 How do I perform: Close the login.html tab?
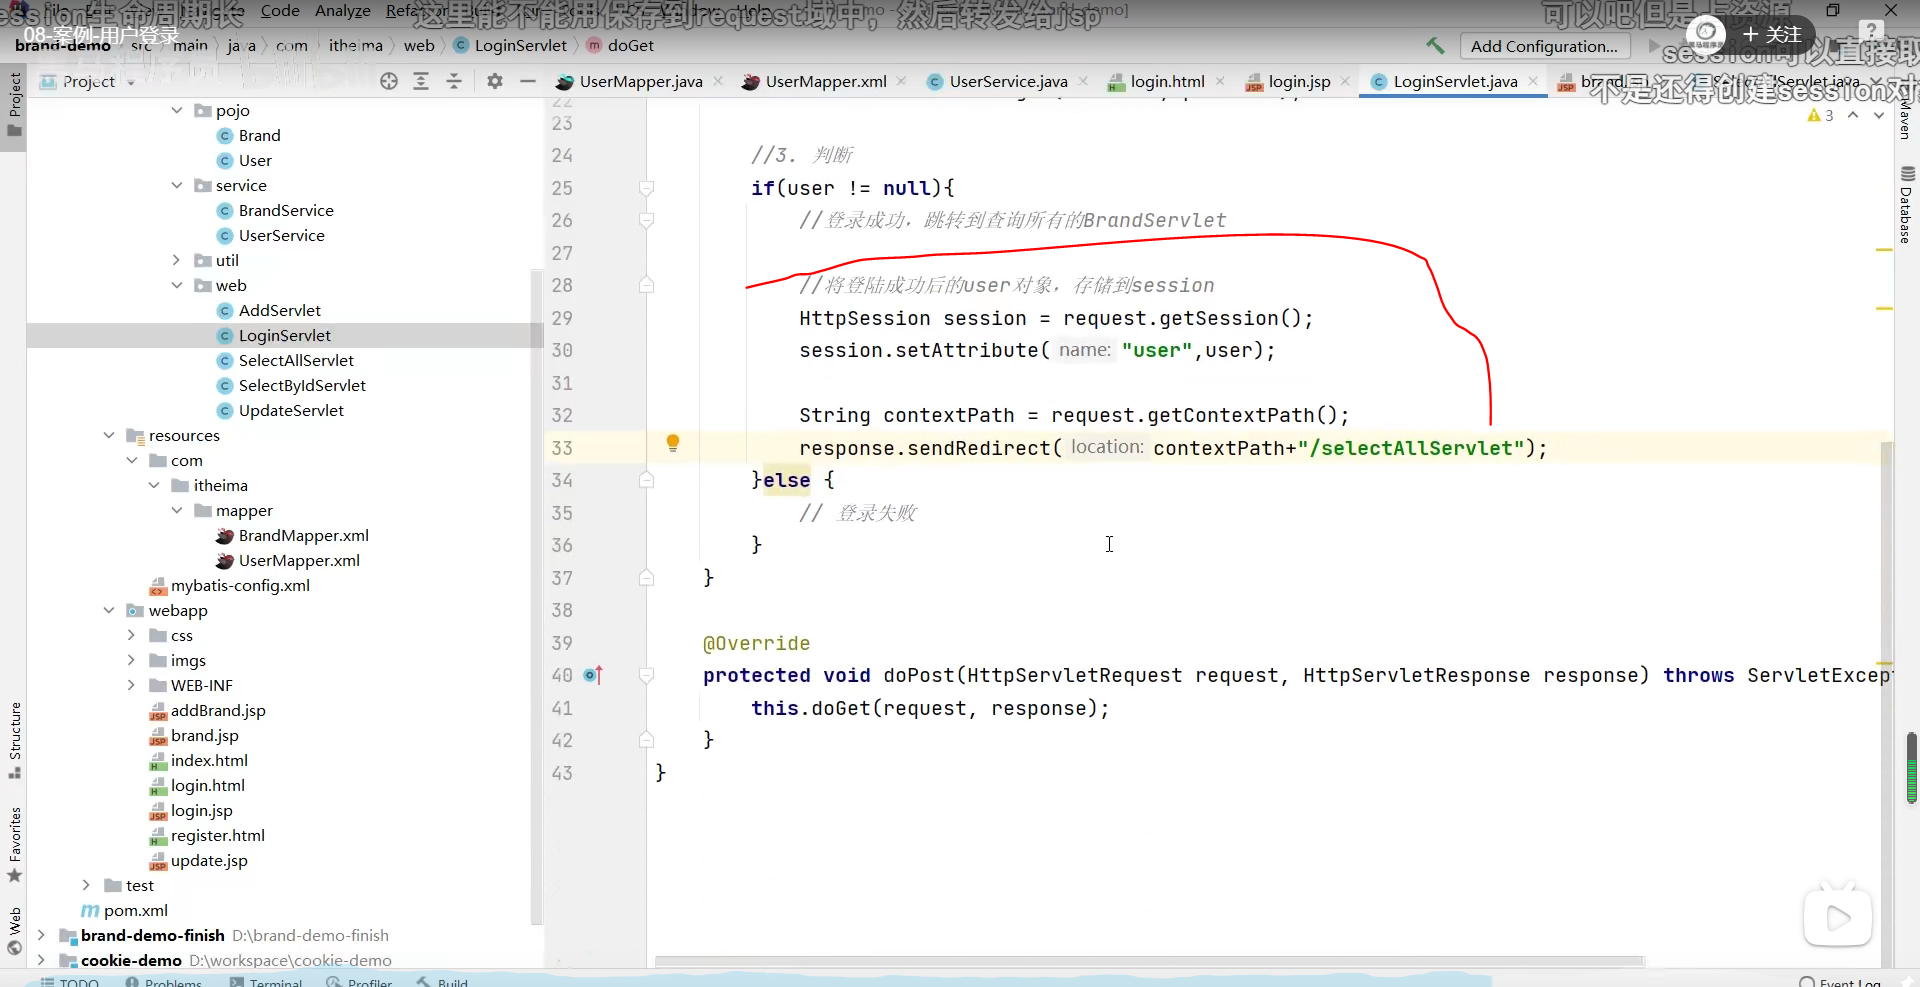[x=1220, y=81]
